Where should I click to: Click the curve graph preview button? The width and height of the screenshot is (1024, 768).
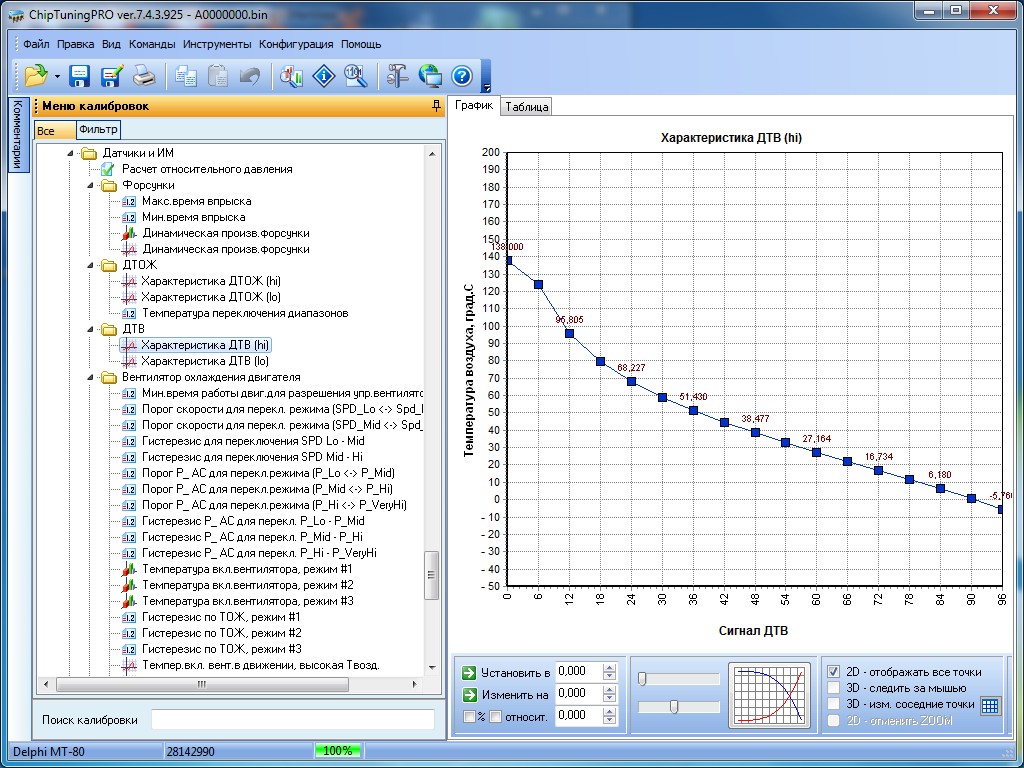tap(768, 693)
